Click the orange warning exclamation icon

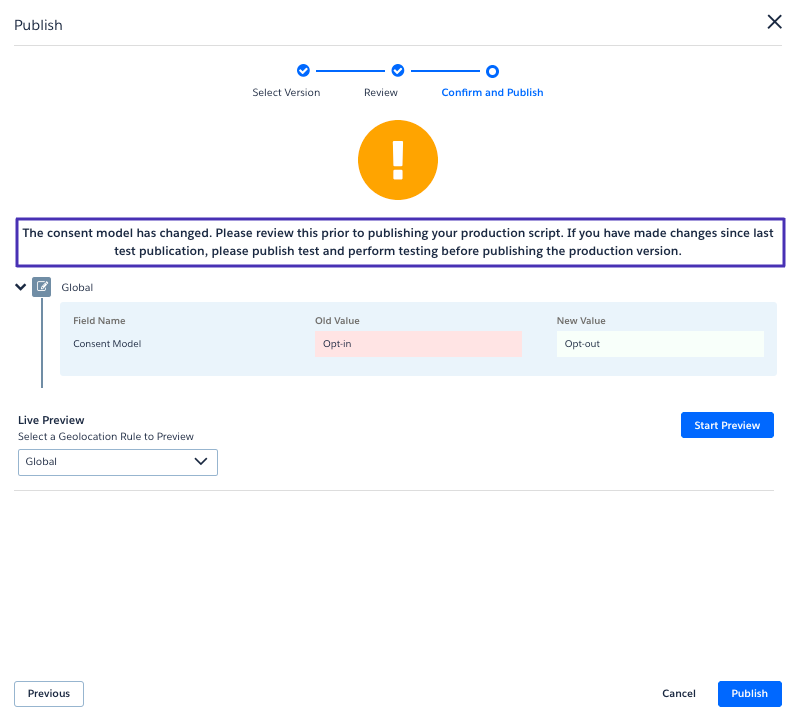[x=398, y=160]
